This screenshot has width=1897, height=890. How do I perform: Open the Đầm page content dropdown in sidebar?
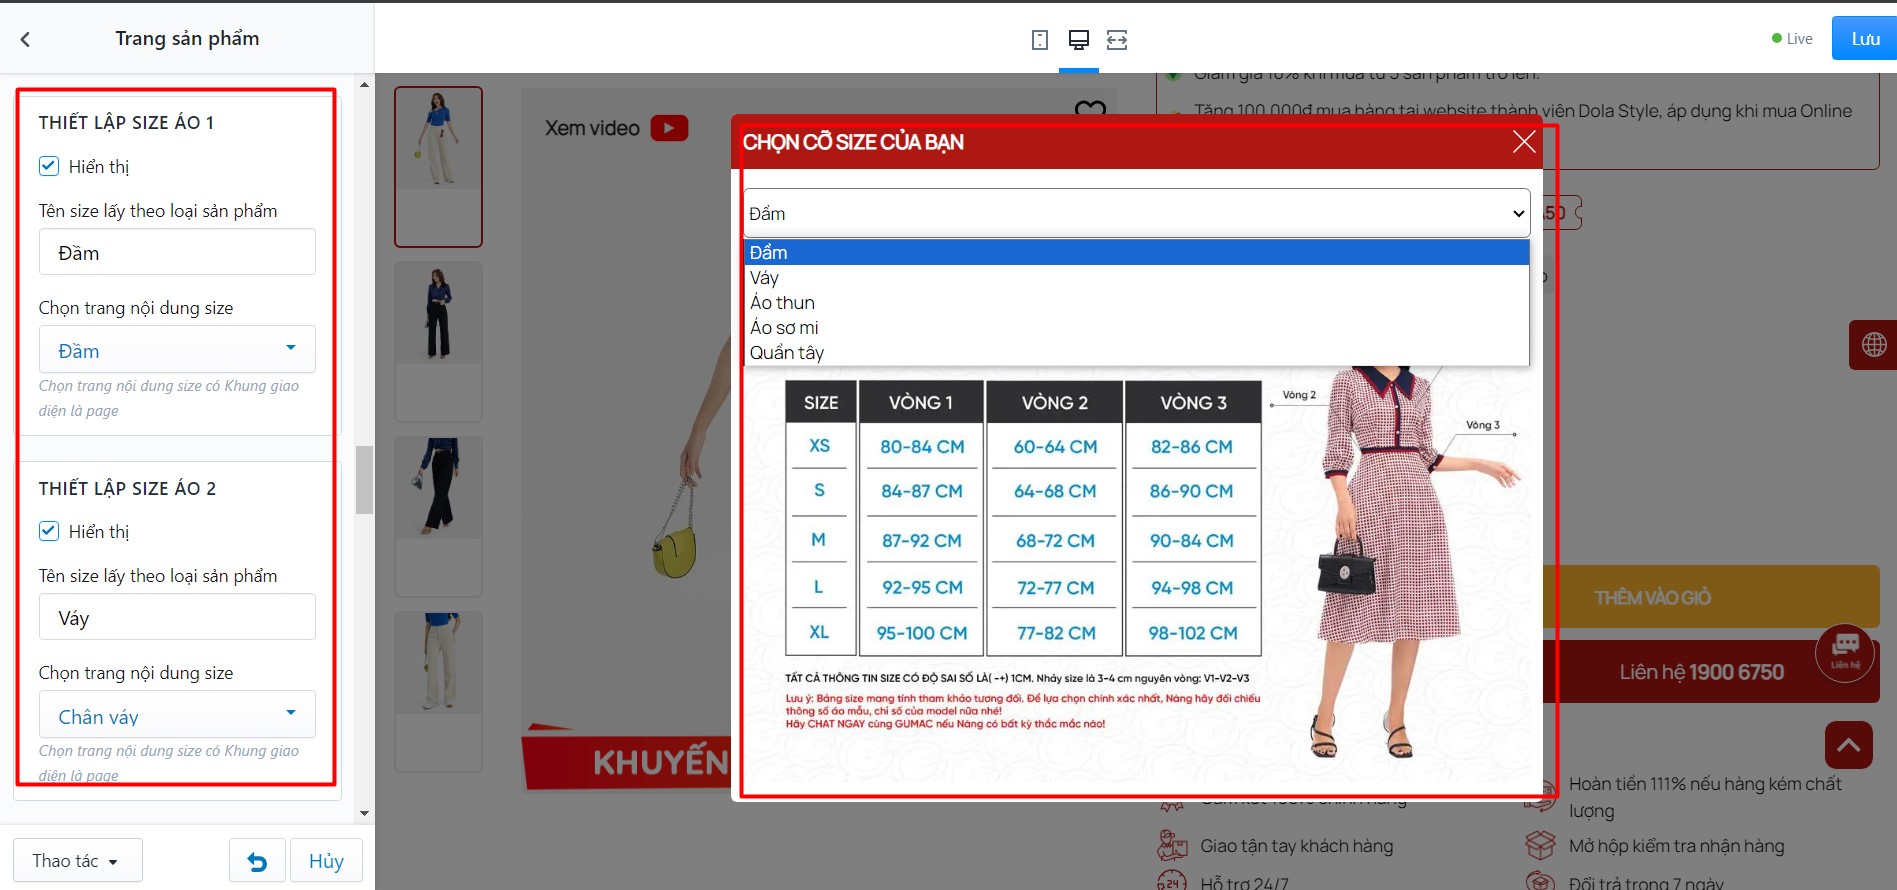[x=177, y=350]
